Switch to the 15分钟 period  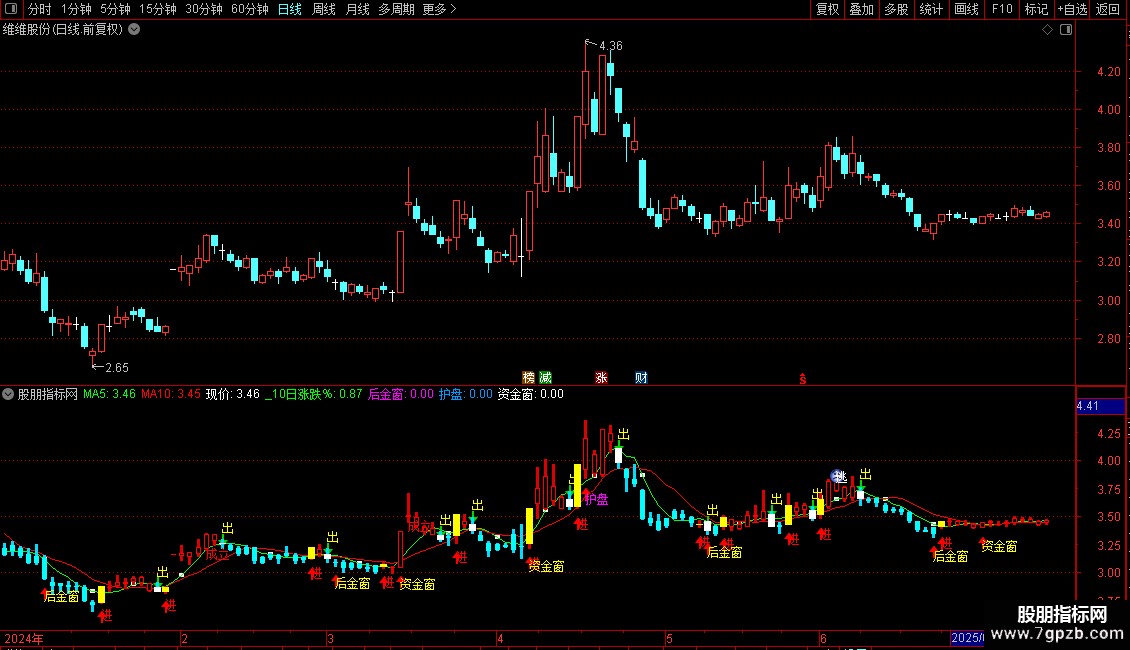[x=158, y=9]
